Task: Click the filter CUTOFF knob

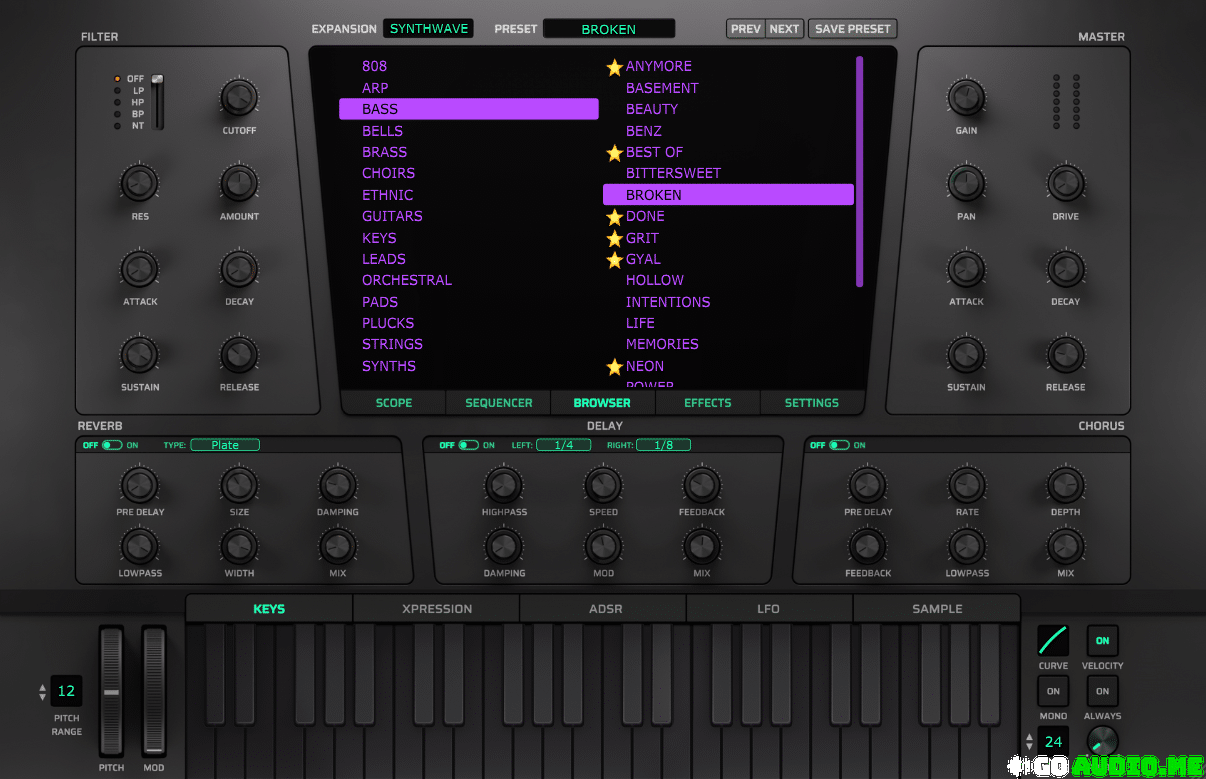Action: coord(238,98)
